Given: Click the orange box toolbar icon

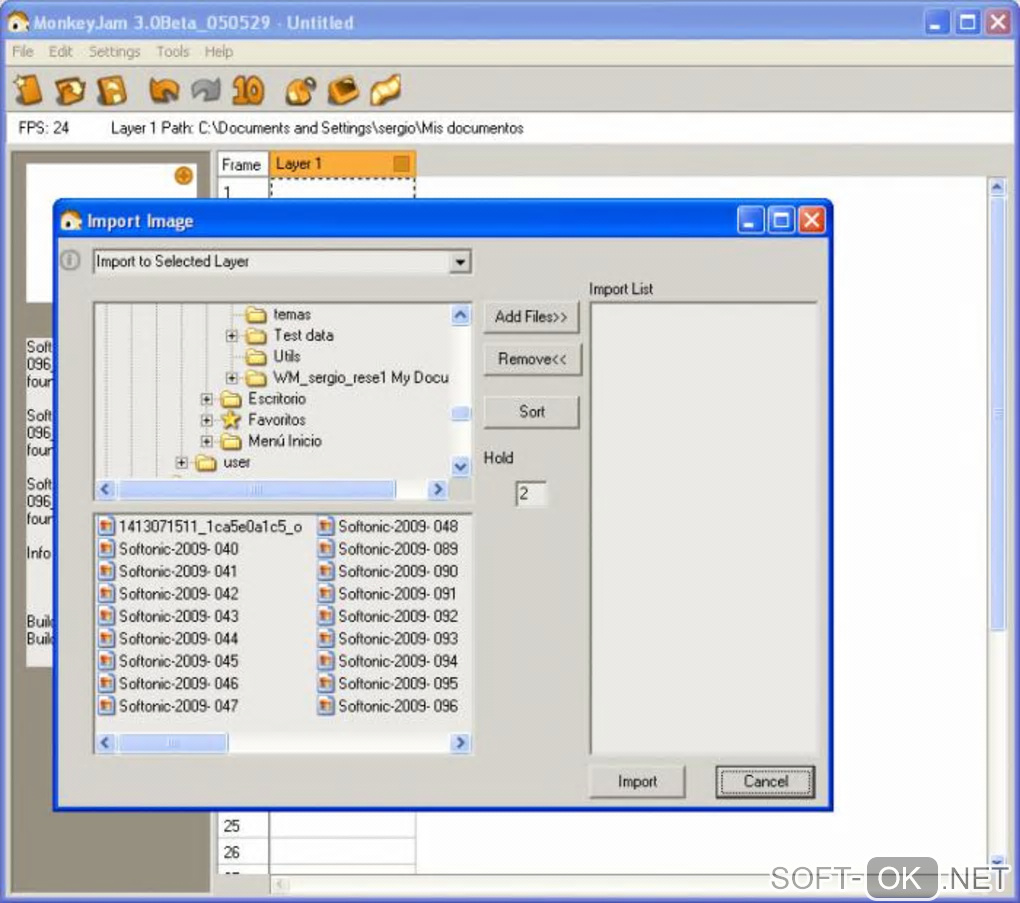Looking at the screenshot, I should (343, 90).
